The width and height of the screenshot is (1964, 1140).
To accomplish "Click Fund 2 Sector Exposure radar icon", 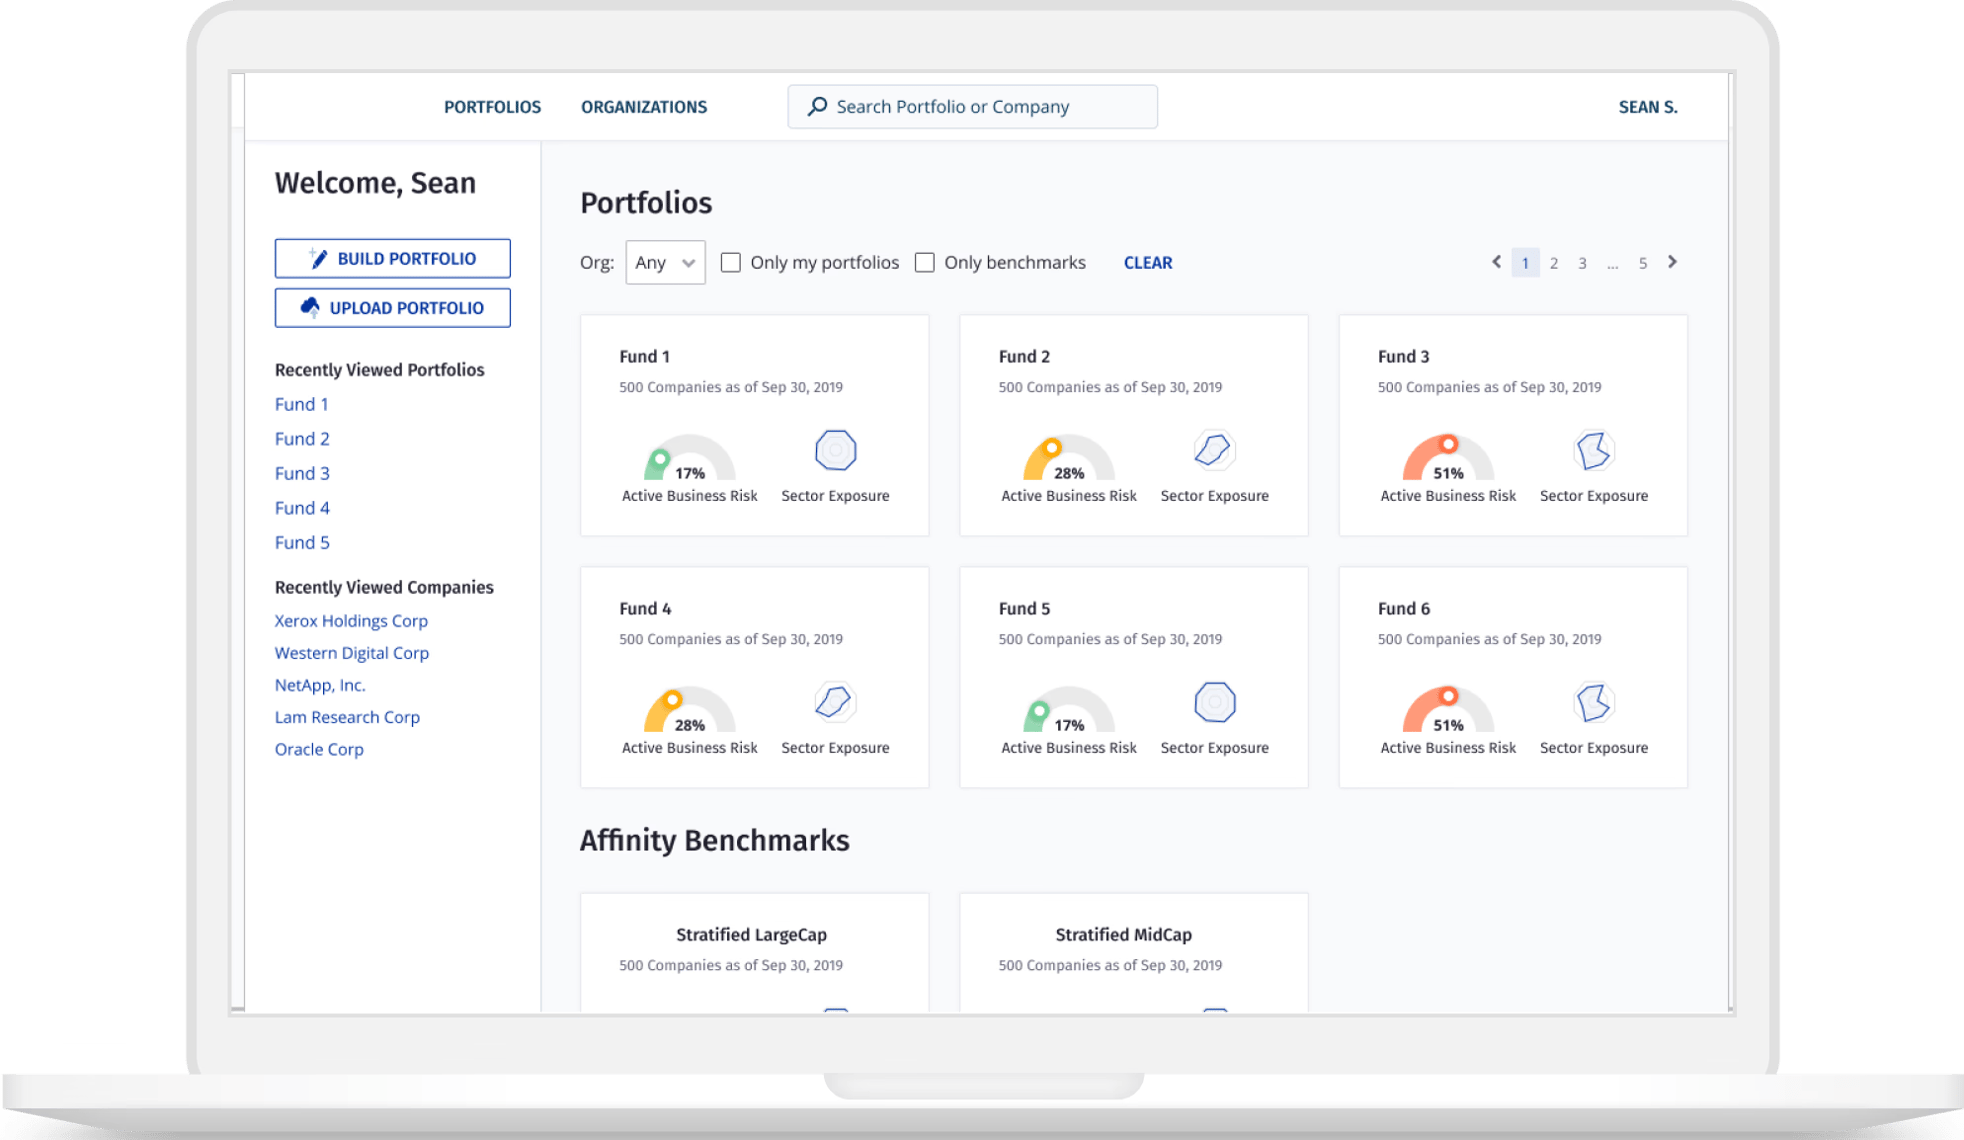I will pos(1213,450).
